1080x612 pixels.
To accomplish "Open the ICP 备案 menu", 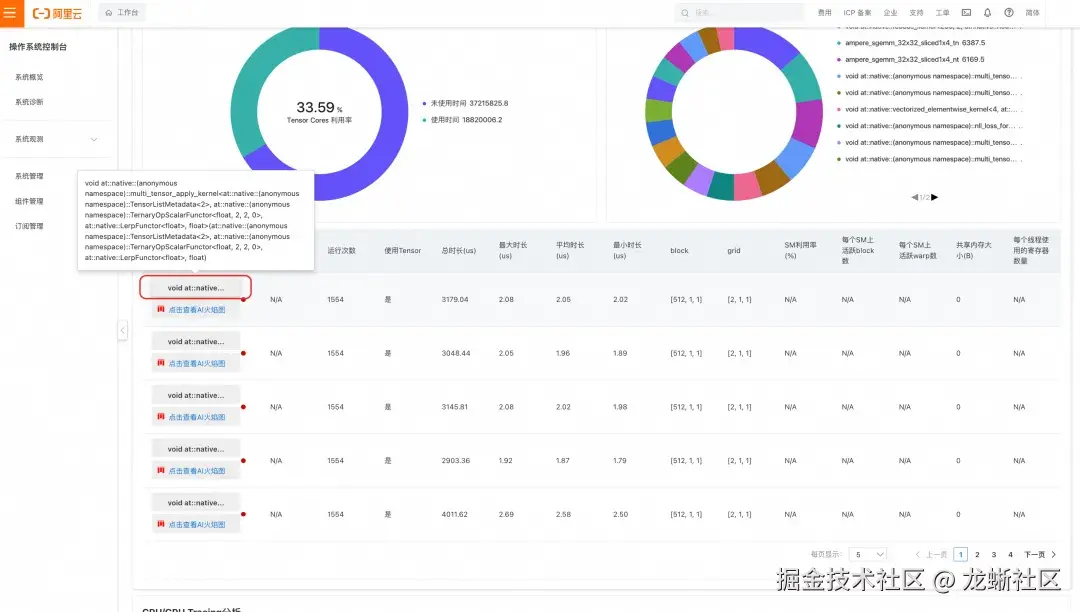I will [857, 12].
